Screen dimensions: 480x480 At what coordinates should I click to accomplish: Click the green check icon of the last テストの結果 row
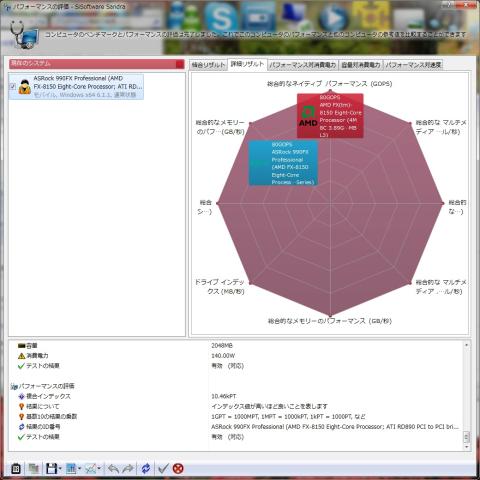(21, 437)
